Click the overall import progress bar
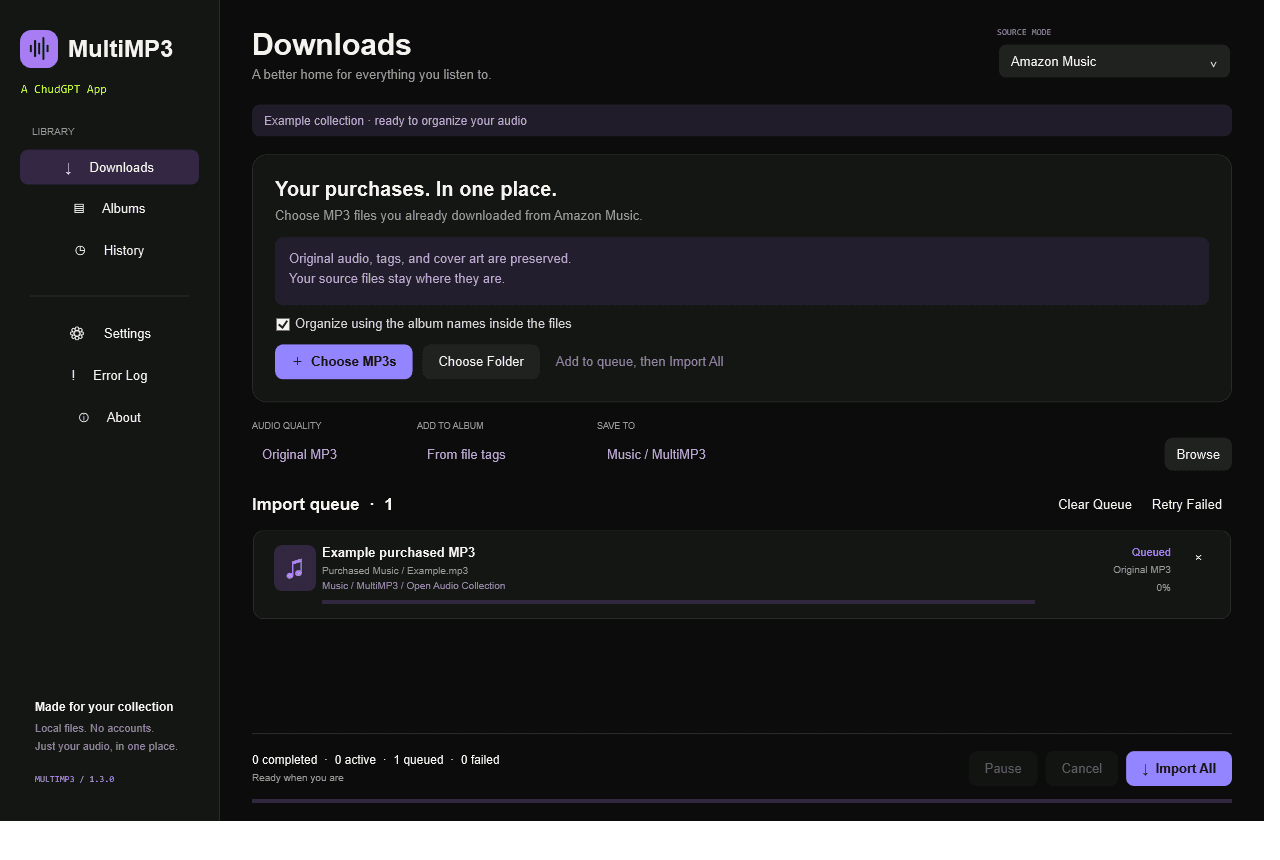This screenshot has width=1280, height=860. (742, 801)
